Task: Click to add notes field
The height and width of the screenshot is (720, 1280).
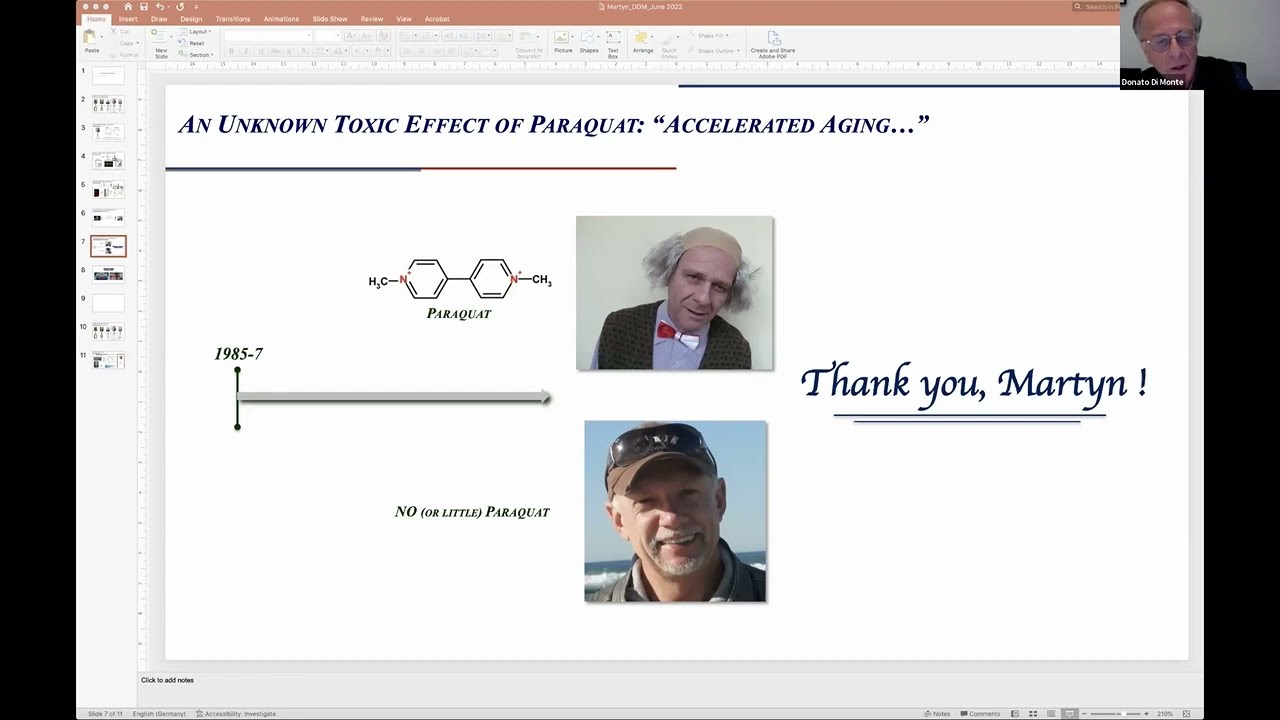Action: (167, 680)
